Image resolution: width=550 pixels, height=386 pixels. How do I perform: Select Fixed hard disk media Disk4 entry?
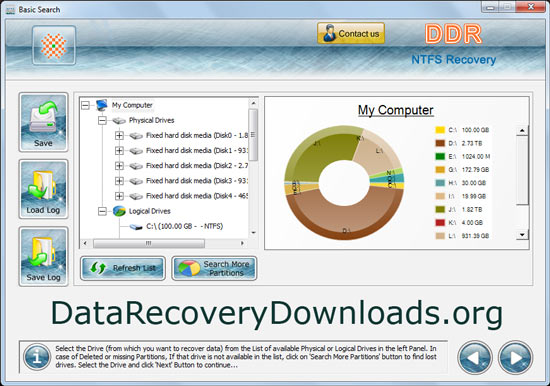pos(197,196)
